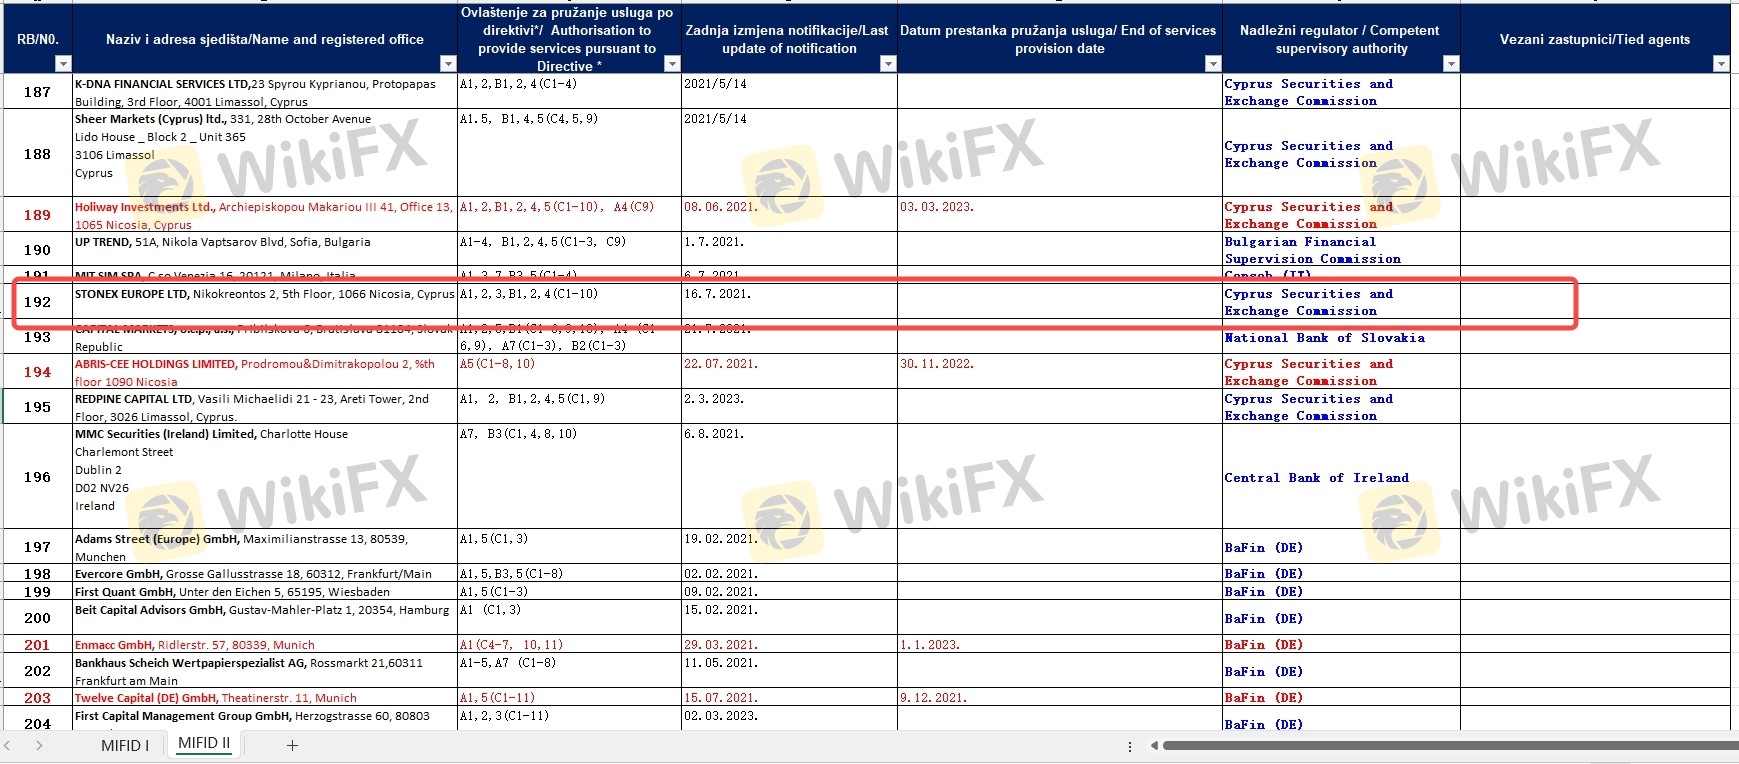Open Central Bank of Ireland link
This screenshot has height=764, width=1739.
[x=1316, y=478]
